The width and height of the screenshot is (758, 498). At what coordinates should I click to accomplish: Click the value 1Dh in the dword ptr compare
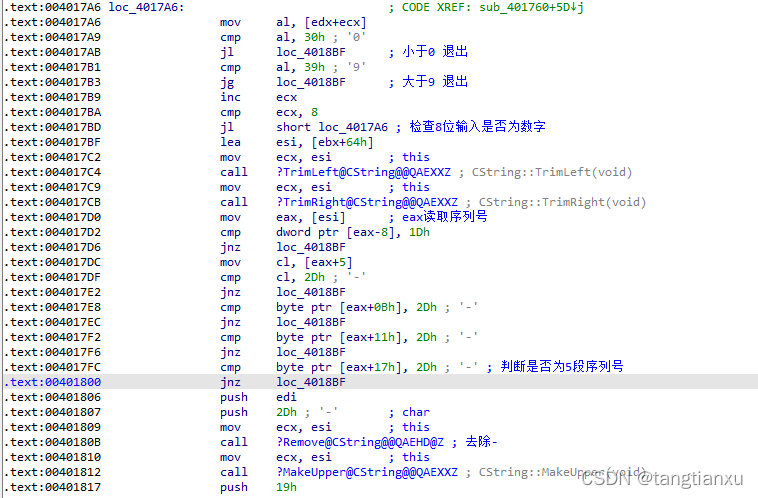[419, 232]
